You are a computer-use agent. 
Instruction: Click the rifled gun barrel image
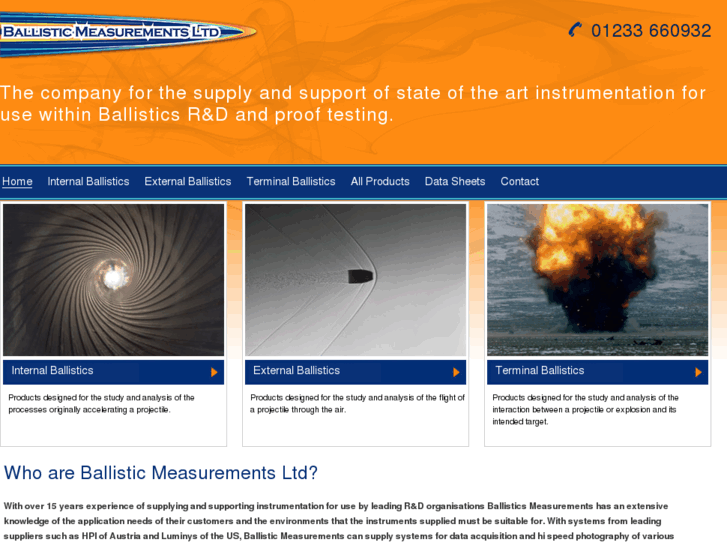(114, 280)
